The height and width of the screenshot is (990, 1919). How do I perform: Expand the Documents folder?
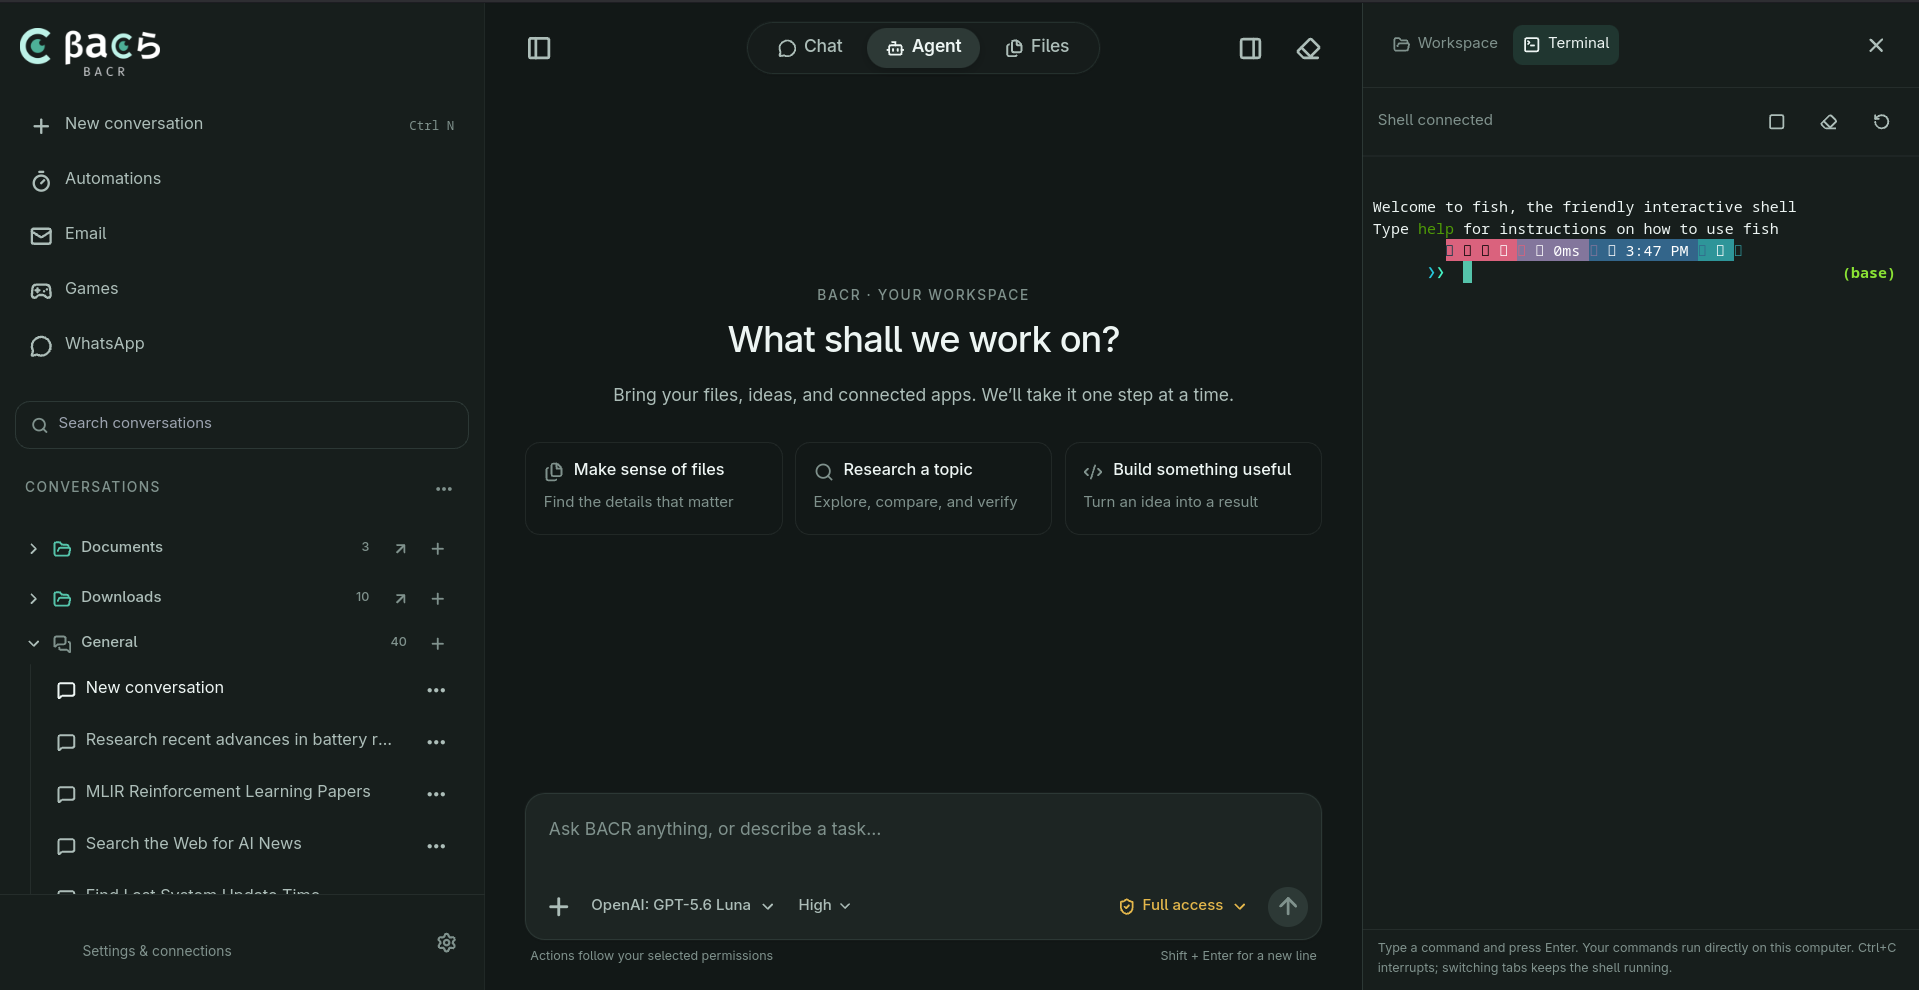click(x=33, y=548)
